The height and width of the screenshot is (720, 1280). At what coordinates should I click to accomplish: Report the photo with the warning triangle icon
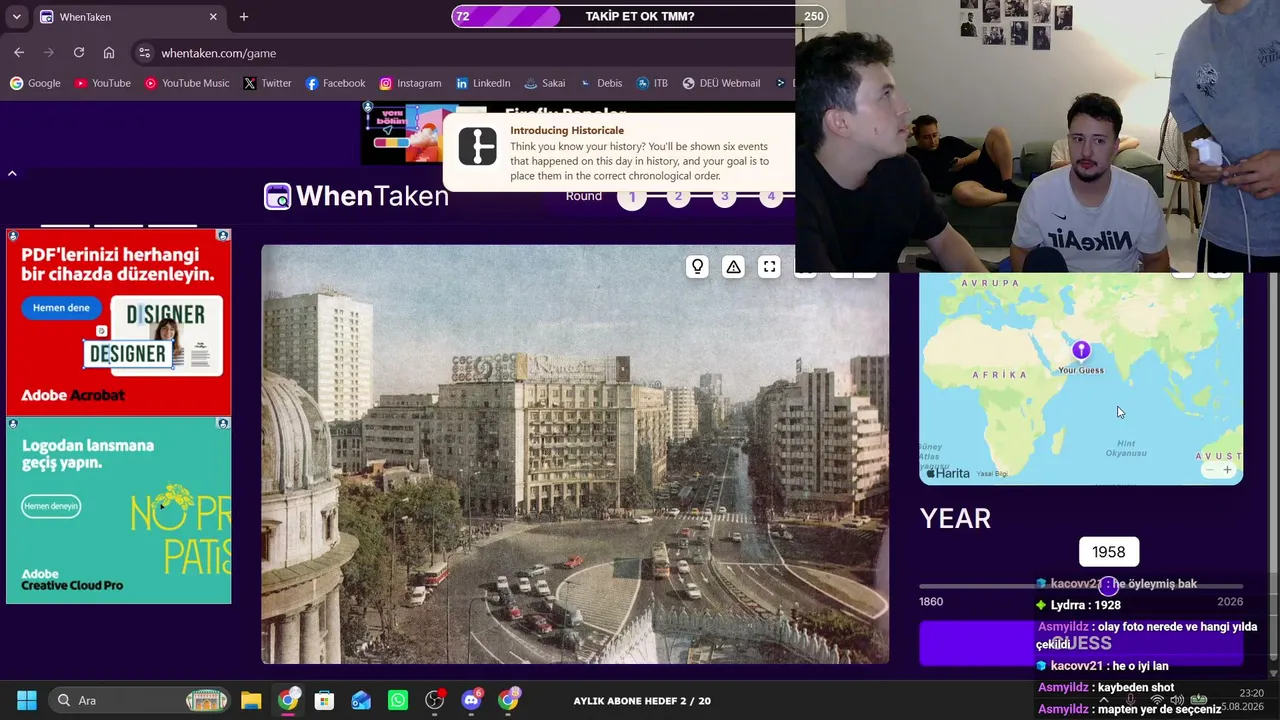click(x=733, y=267)
